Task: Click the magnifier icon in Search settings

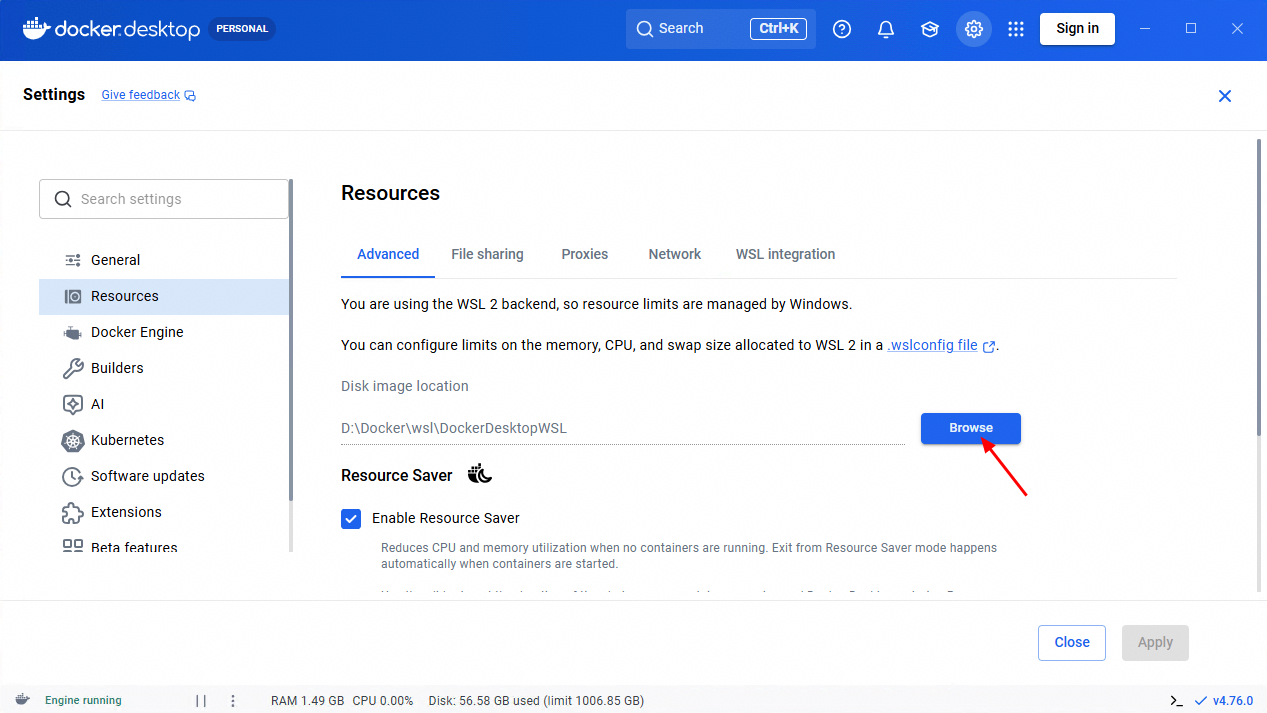Action: [63, 199]
